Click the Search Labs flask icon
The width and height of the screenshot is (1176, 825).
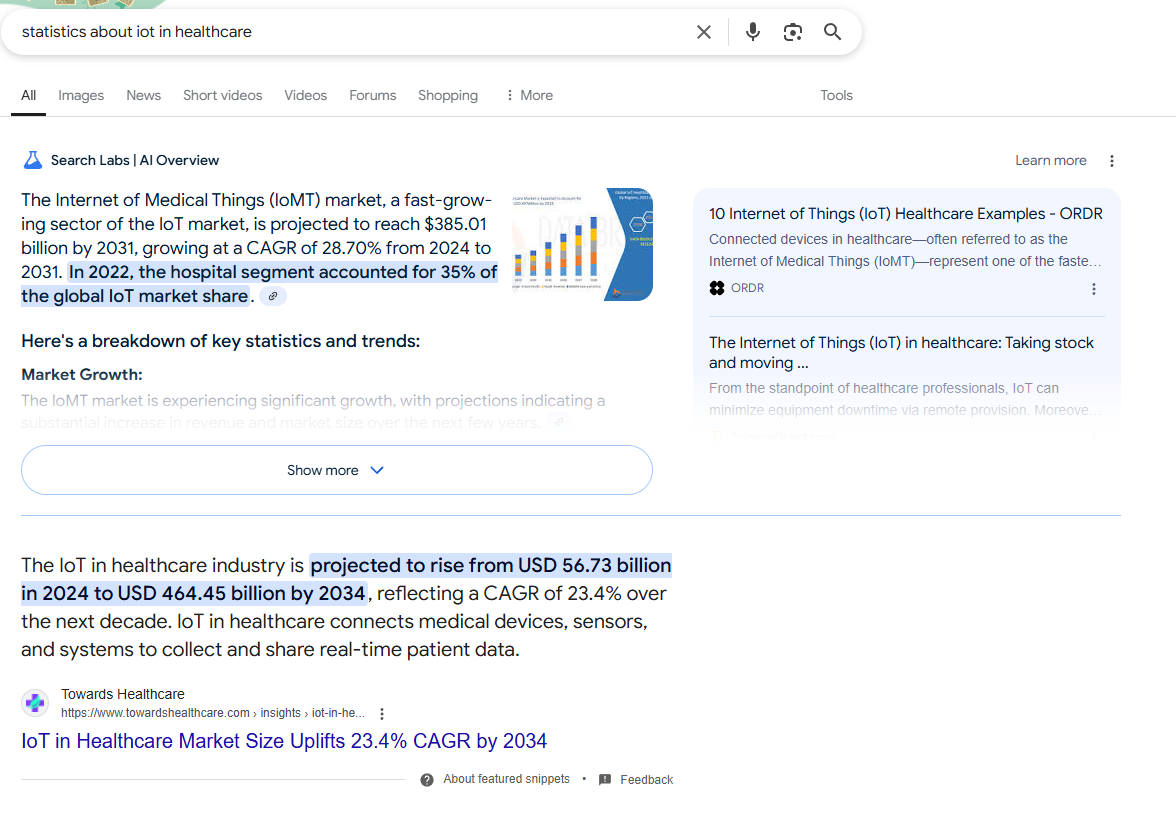(33, 160)
